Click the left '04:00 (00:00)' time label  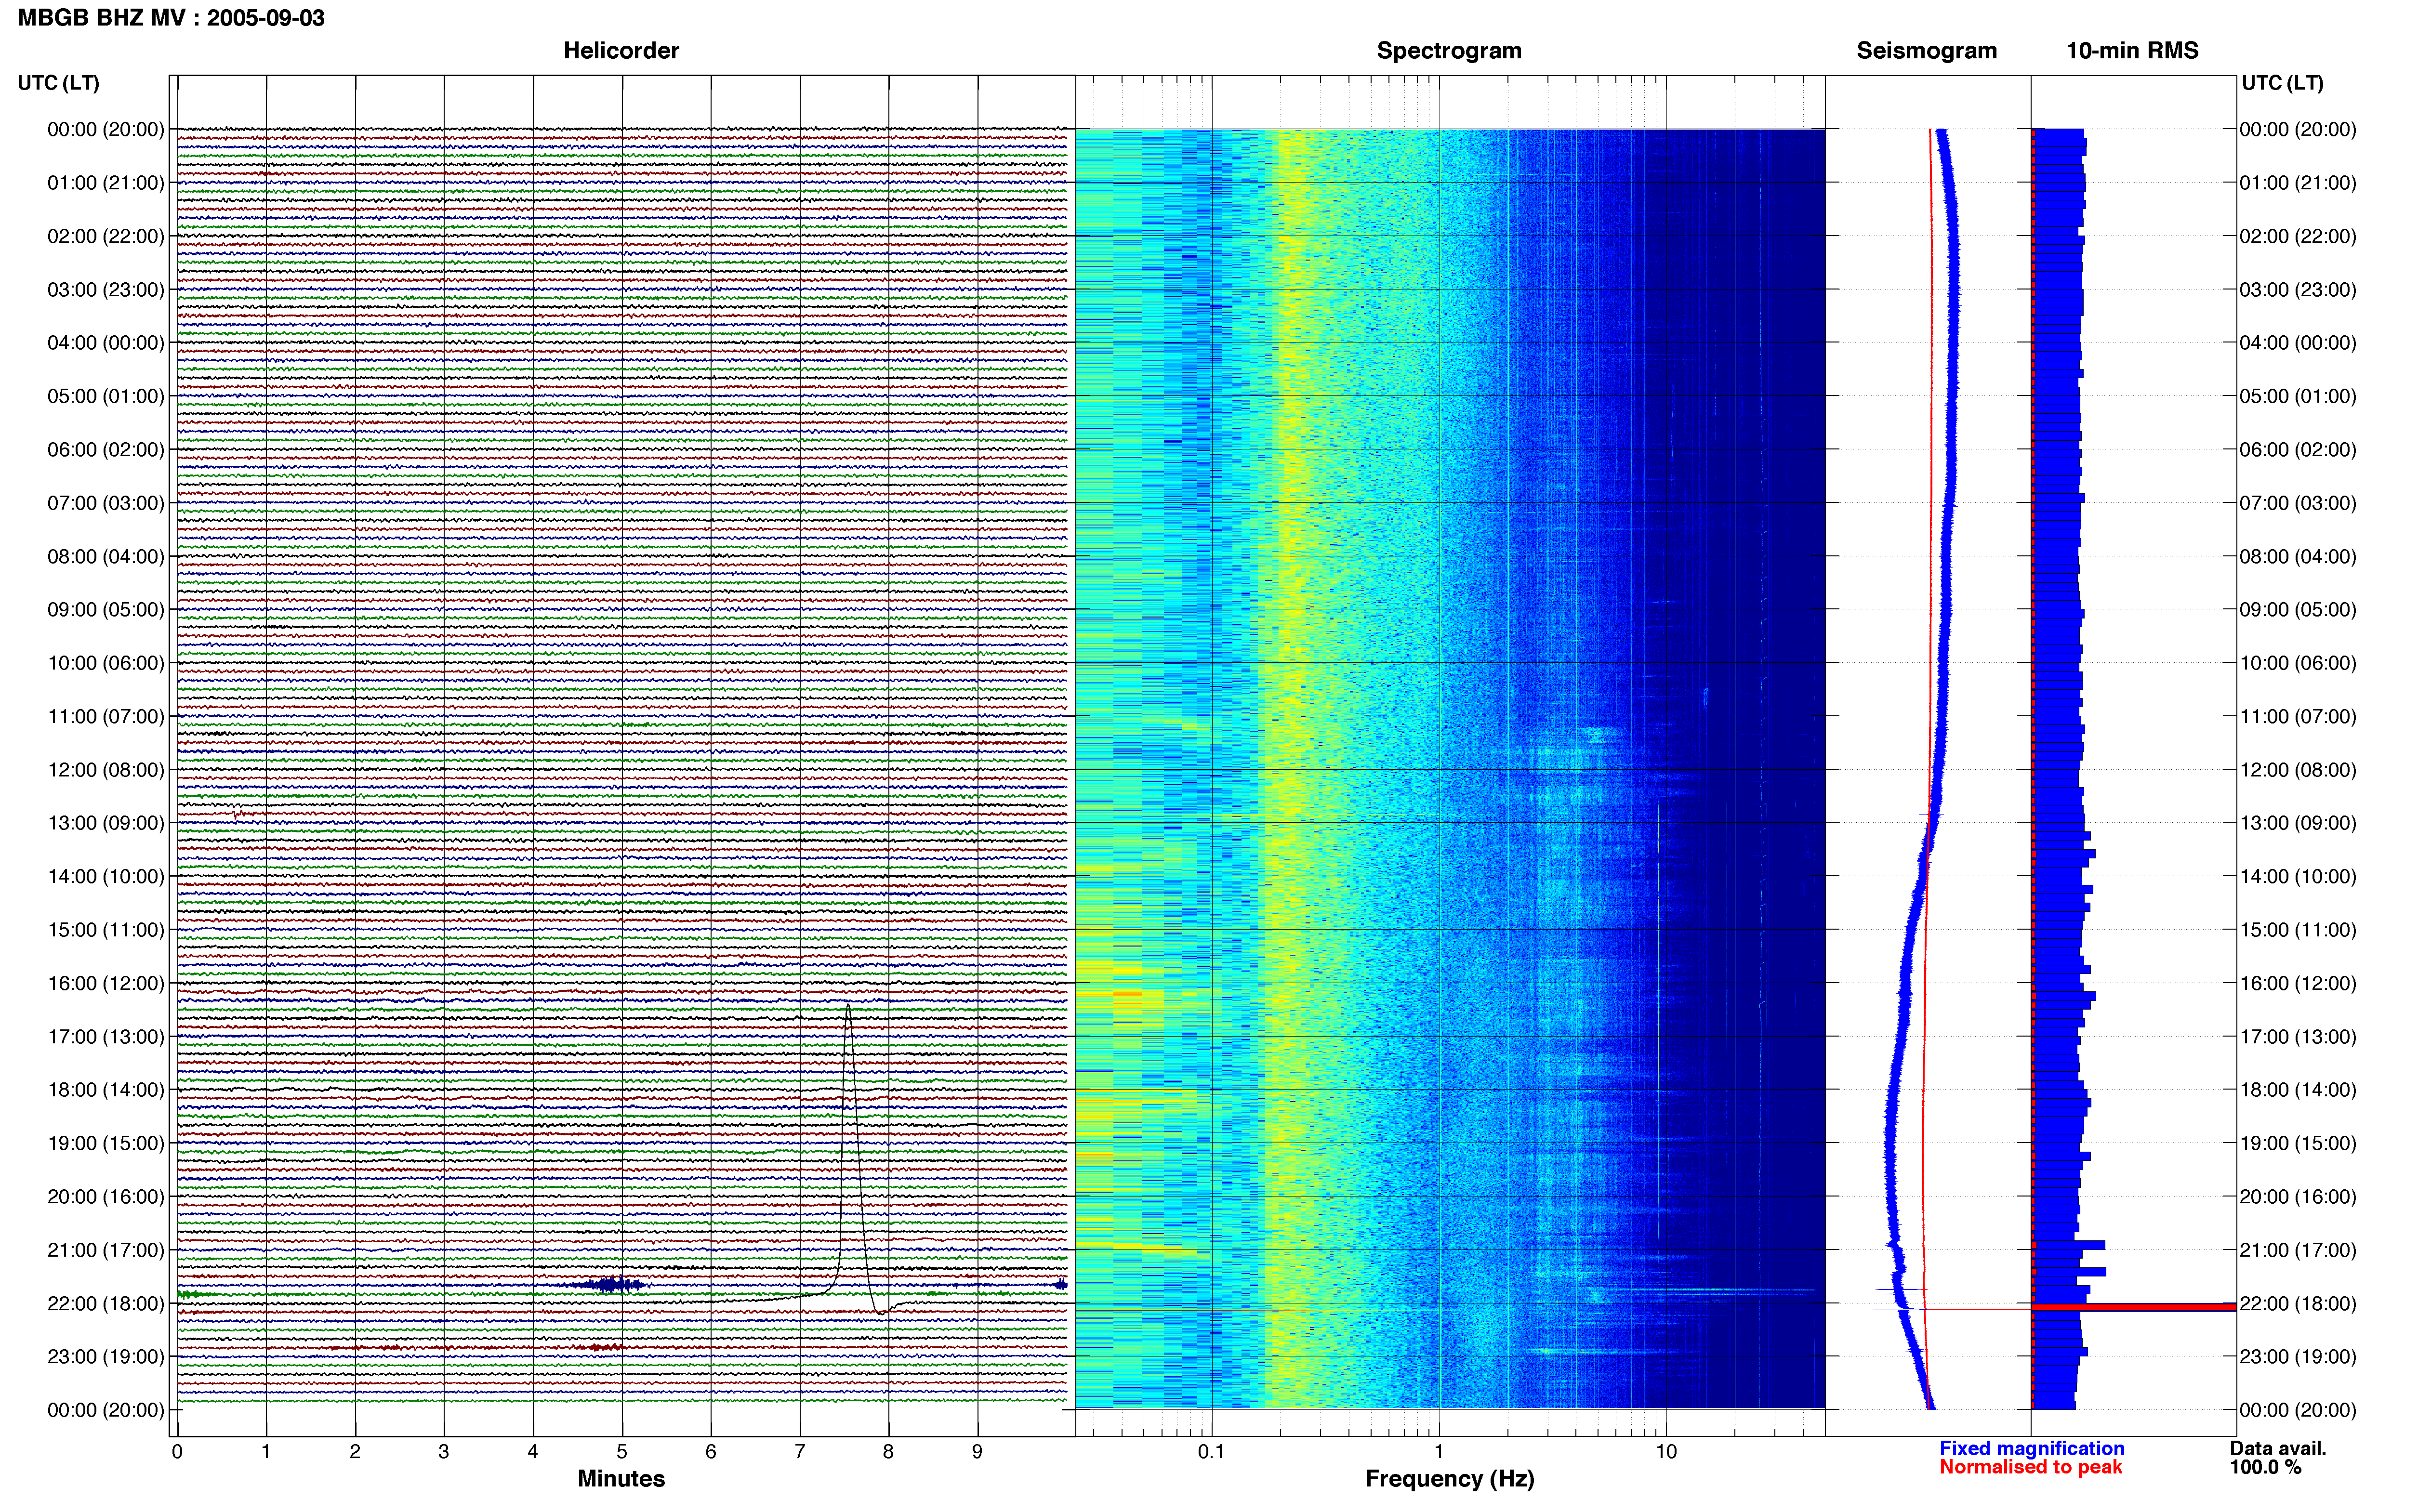(106, 343)
